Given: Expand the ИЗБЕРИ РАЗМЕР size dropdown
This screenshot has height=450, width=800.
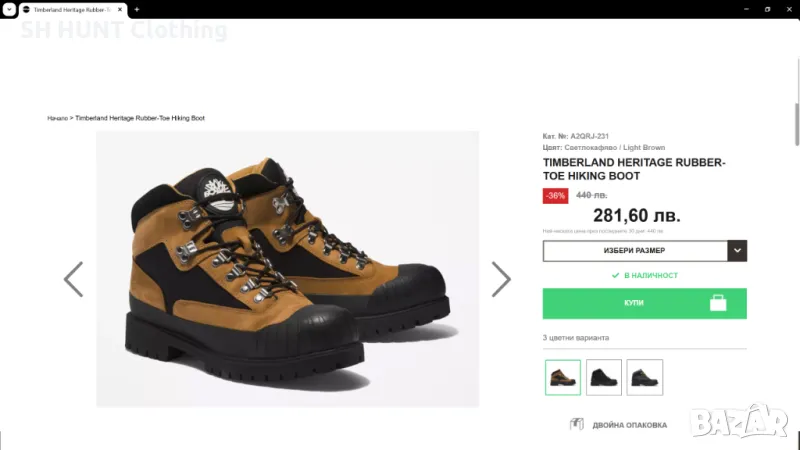Looking at the screenshot, I should 635,251.
